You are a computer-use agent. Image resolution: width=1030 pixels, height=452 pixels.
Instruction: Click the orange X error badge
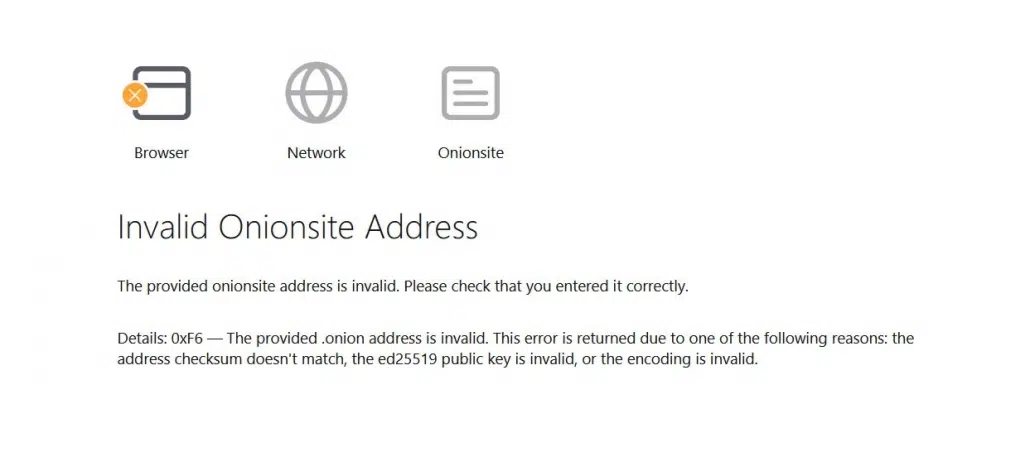[135, 95]
